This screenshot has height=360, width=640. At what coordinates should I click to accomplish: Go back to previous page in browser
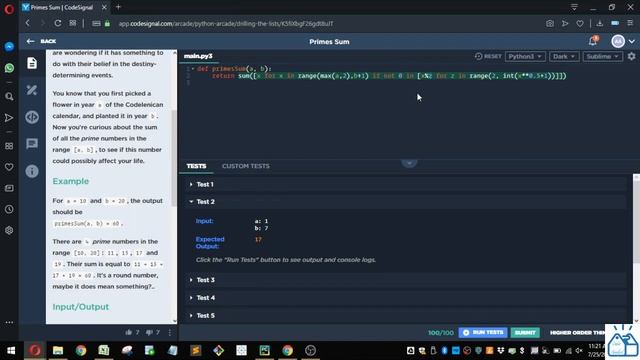click(x=28, y=23)
